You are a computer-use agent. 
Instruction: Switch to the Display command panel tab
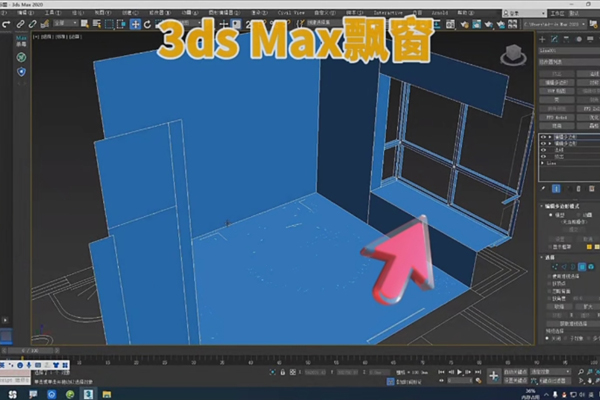click(590, 39)
